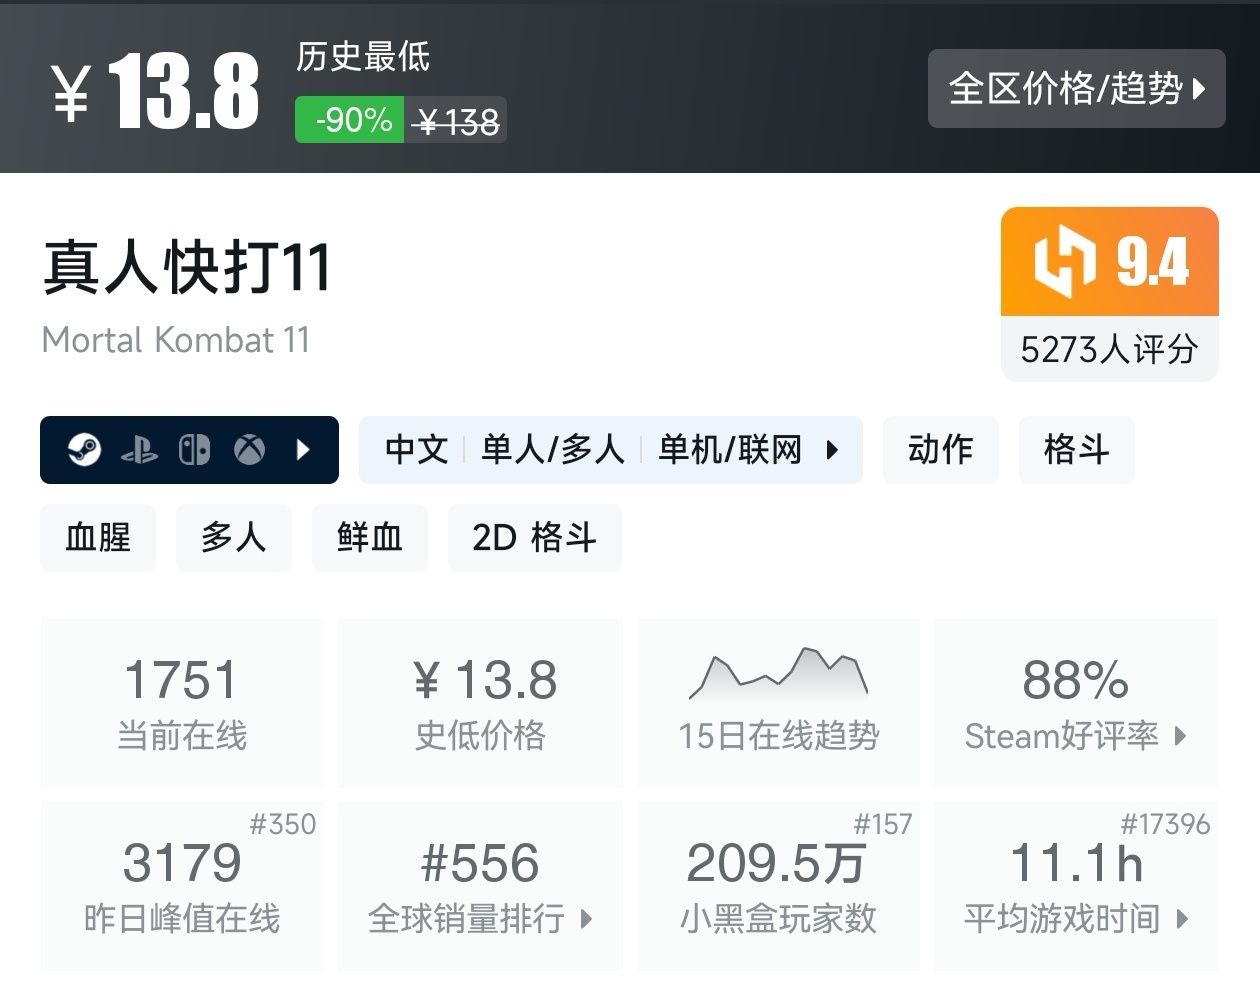Open the 15日在线趋势 chart
Image resolution: width=1260 pixels, height=985 pixels.
coord(778,703)
